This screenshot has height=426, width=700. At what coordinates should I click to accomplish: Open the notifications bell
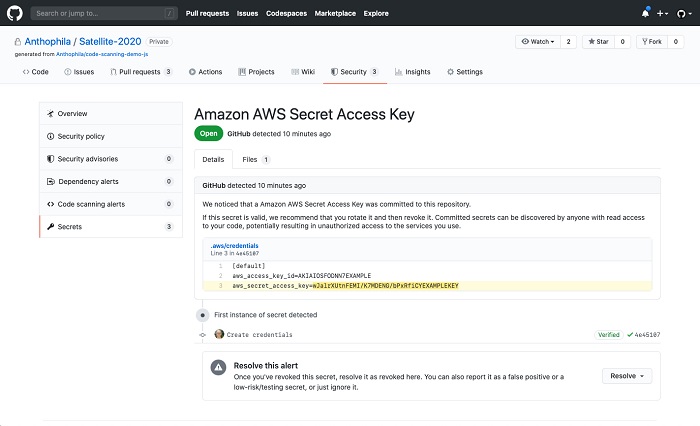click(645, 14)
